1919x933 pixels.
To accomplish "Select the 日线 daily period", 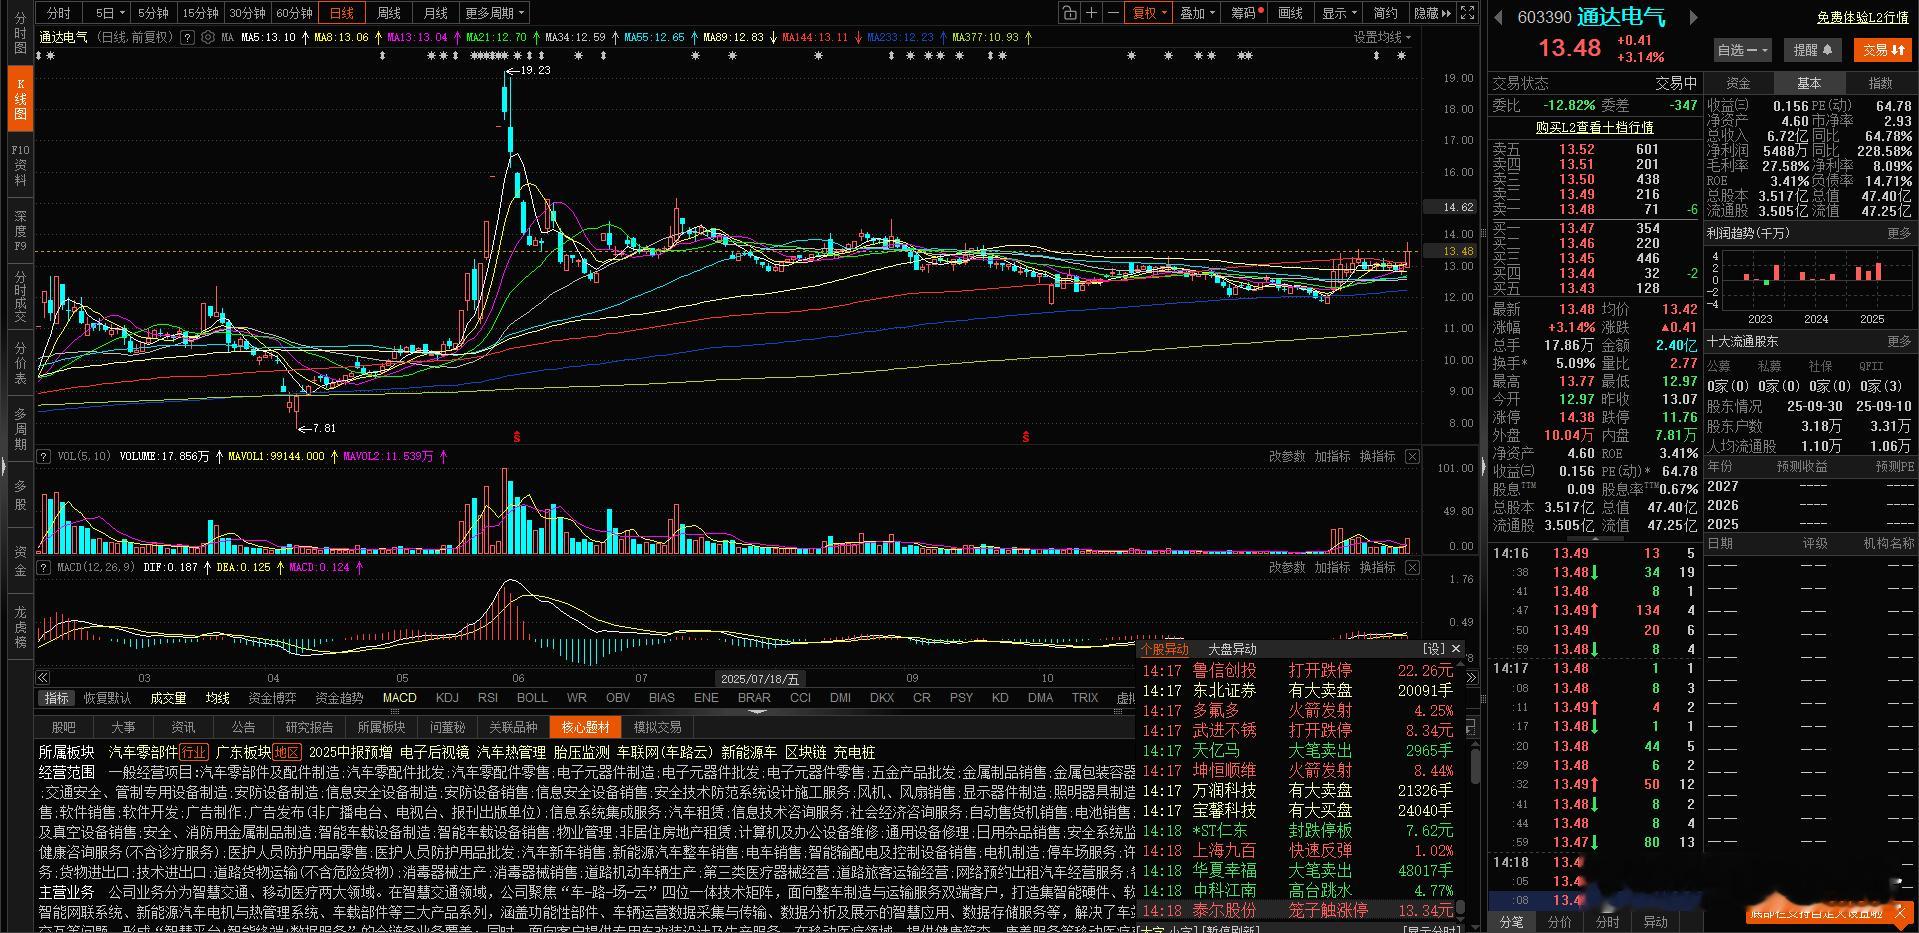I will [342, 13].
